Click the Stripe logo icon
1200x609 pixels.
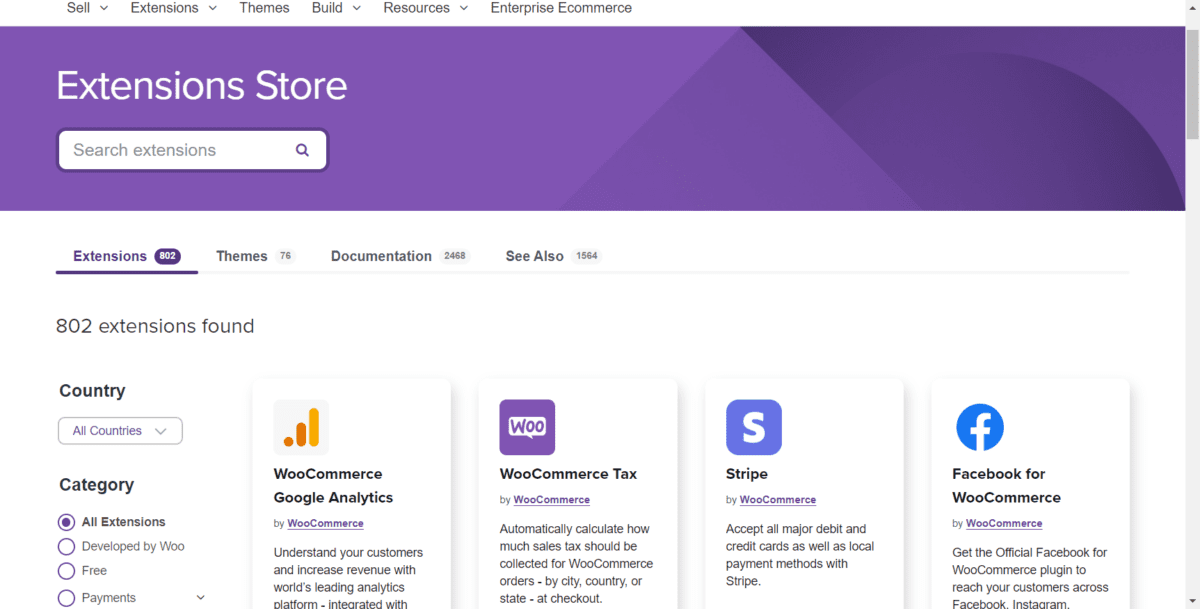[754, 427]
